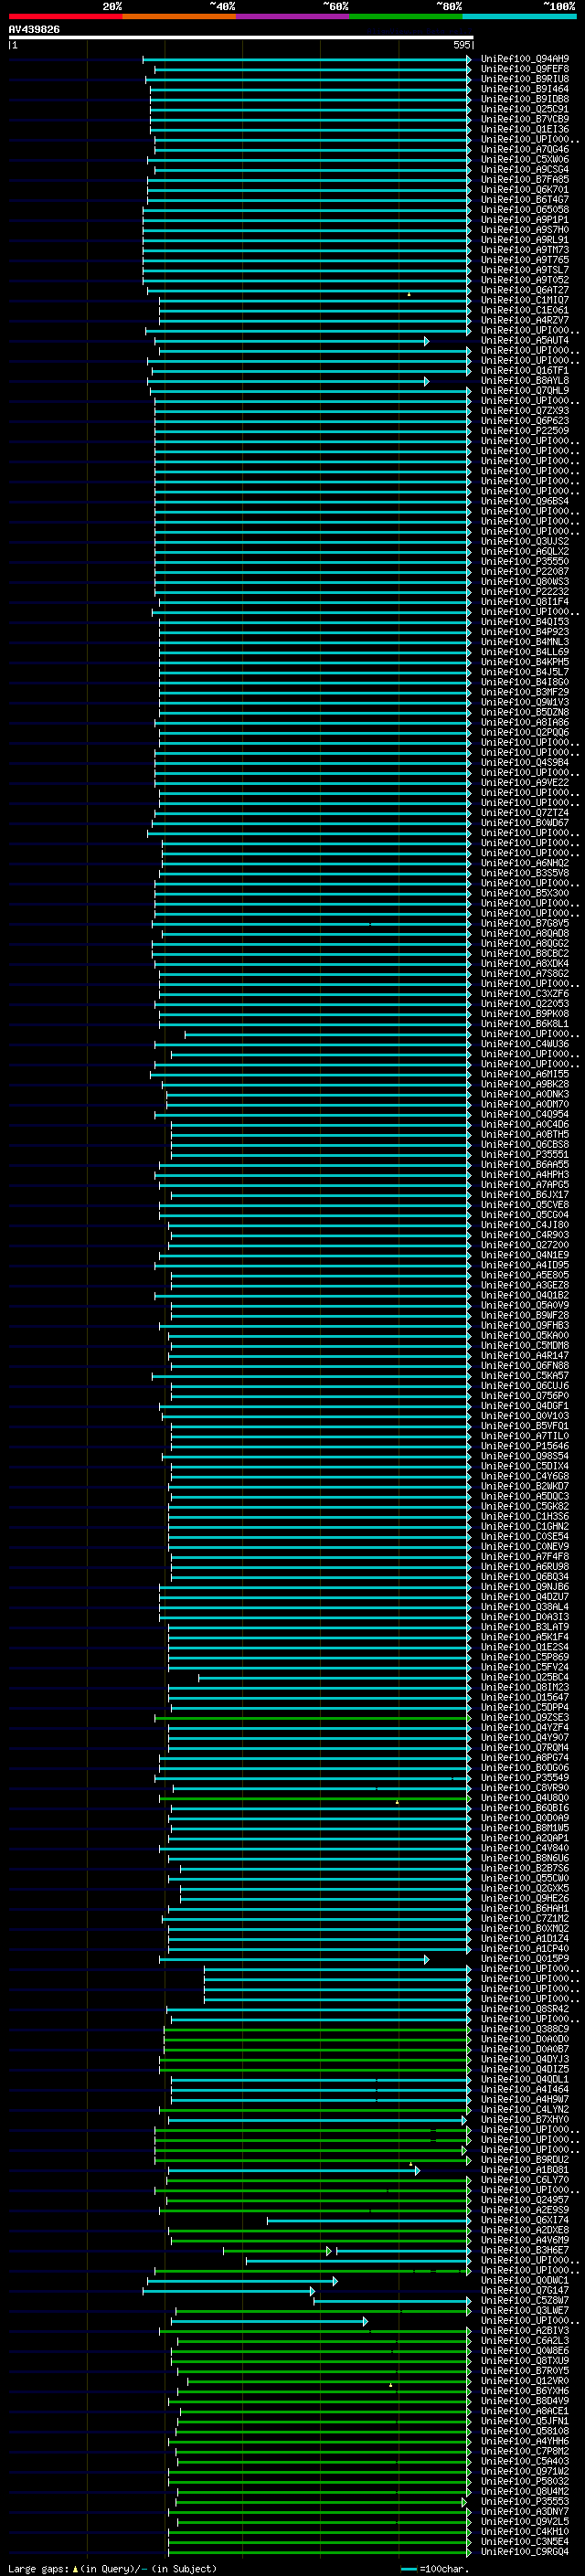Open hit UniRef100_Q94AH9
The width and height of the screenshot is (585, 2576).
524,59
